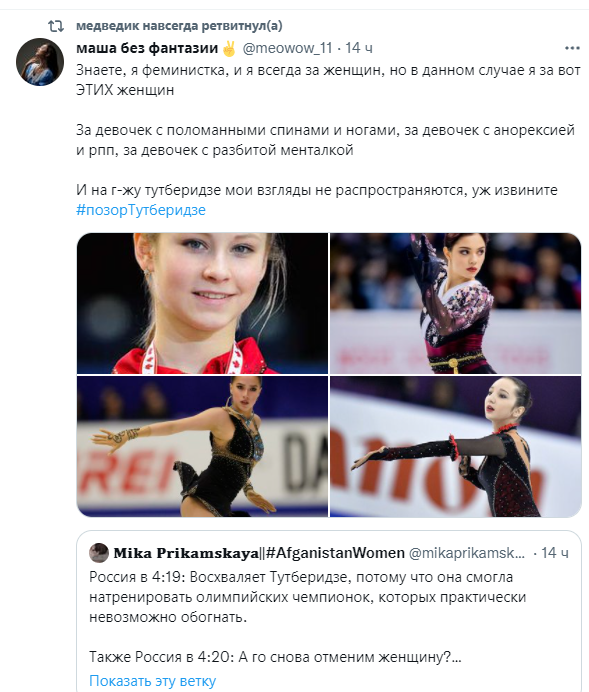The width and height of the screenshot is (589, 692).
Task: Open the @meowow_11 handle
Action: pos(287,48)
